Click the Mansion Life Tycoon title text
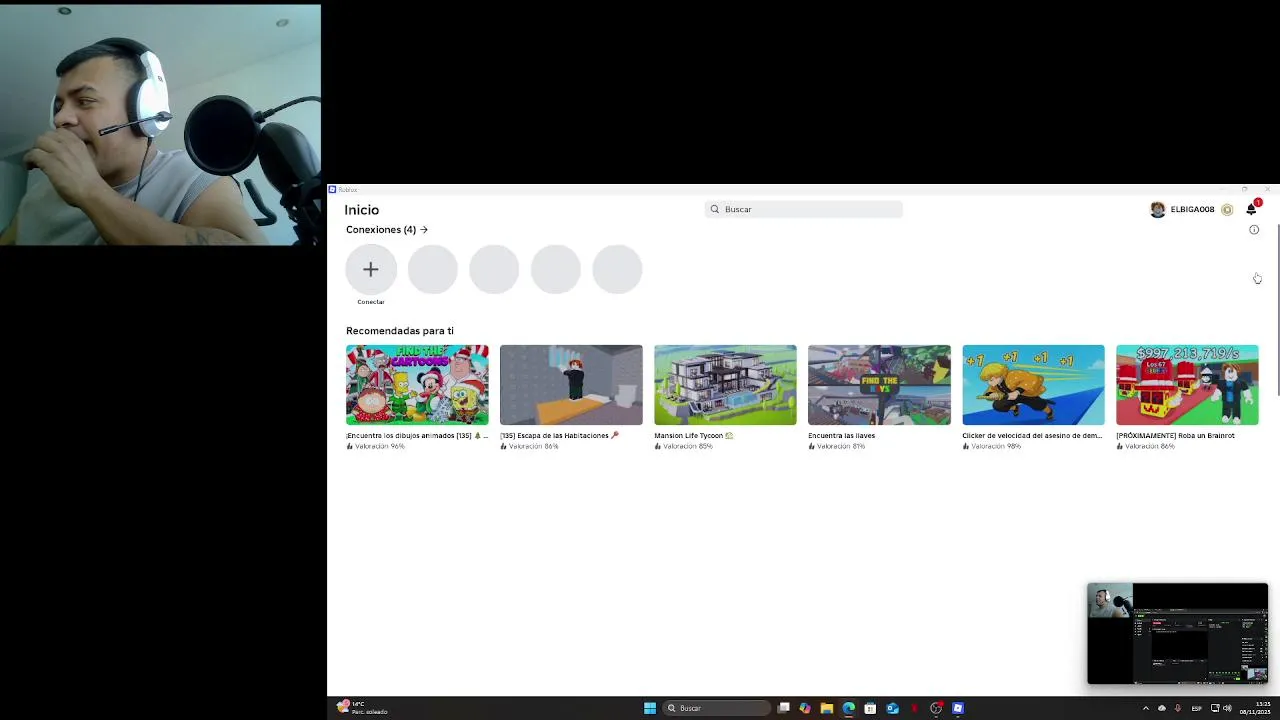 click(x=693, y=436)
